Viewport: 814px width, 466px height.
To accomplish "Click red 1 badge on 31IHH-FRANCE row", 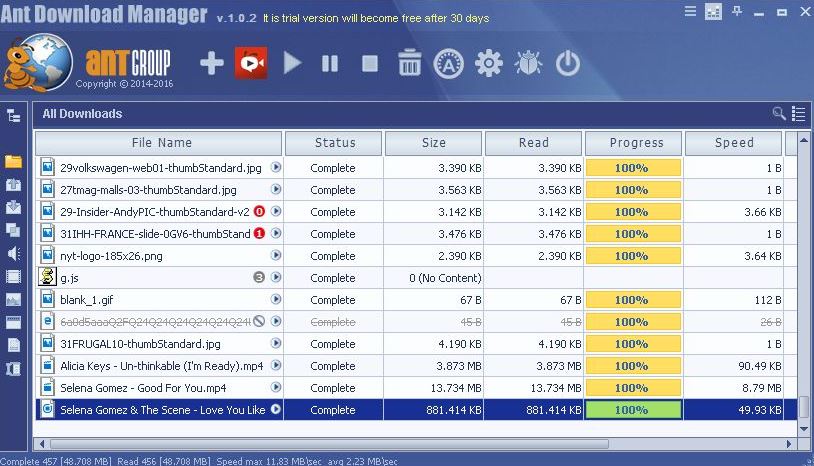I will click(259, 234).
